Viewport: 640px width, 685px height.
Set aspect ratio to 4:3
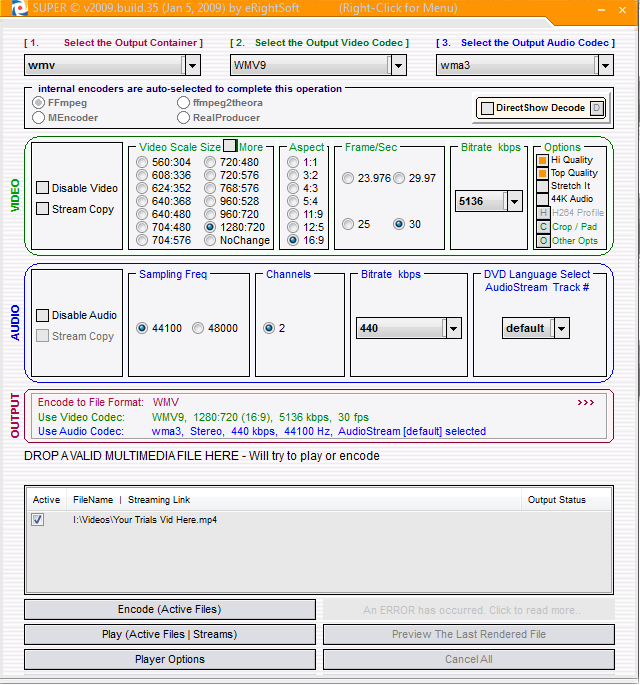pyautogui.click(x=293, y=188)
